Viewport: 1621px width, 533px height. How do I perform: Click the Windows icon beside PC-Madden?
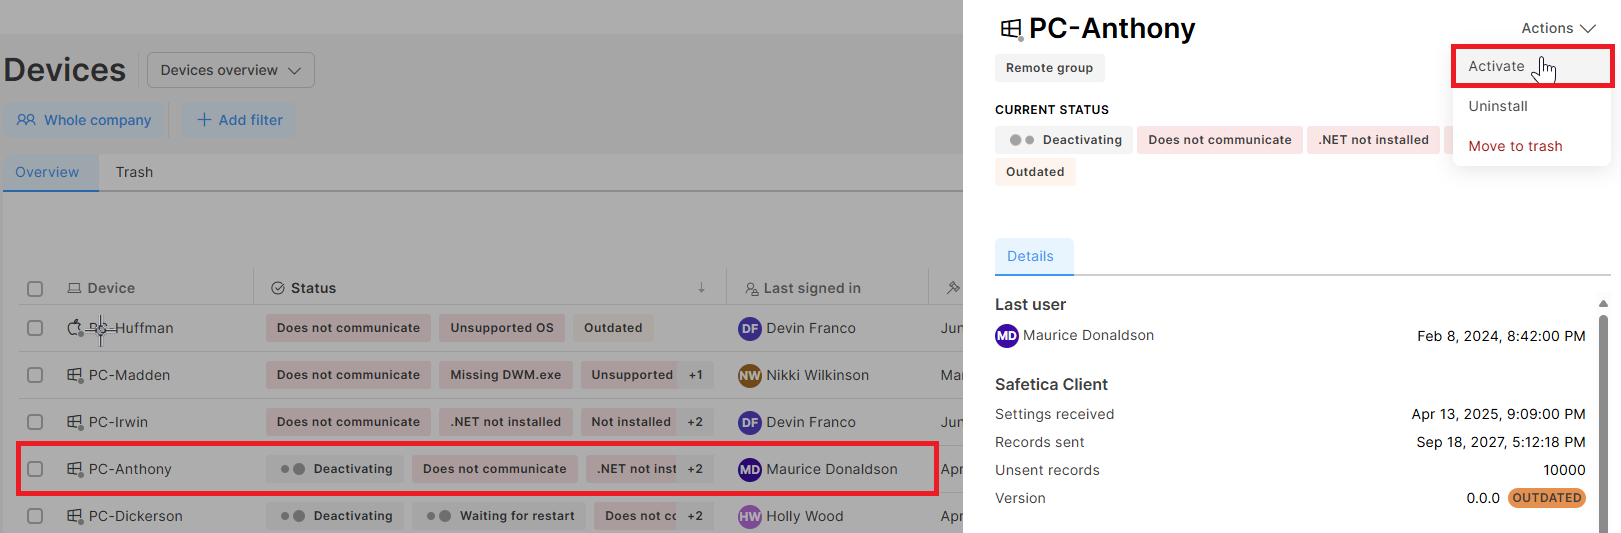[x=75, y=375]
